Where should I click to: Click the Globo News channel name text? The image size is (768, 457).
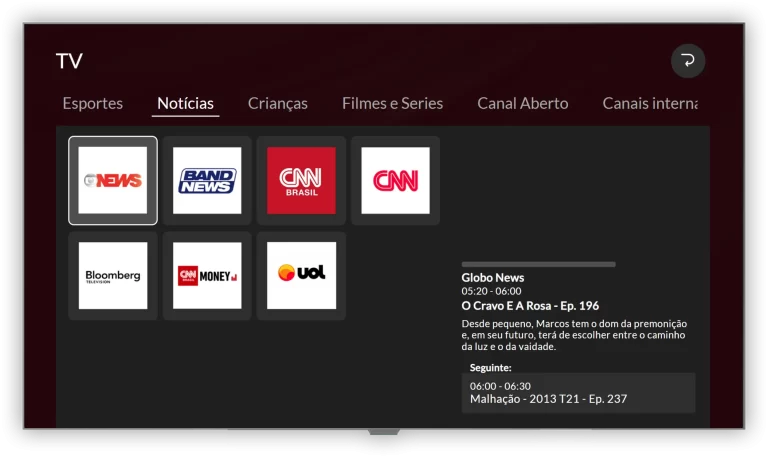click(x=492, y=278)
